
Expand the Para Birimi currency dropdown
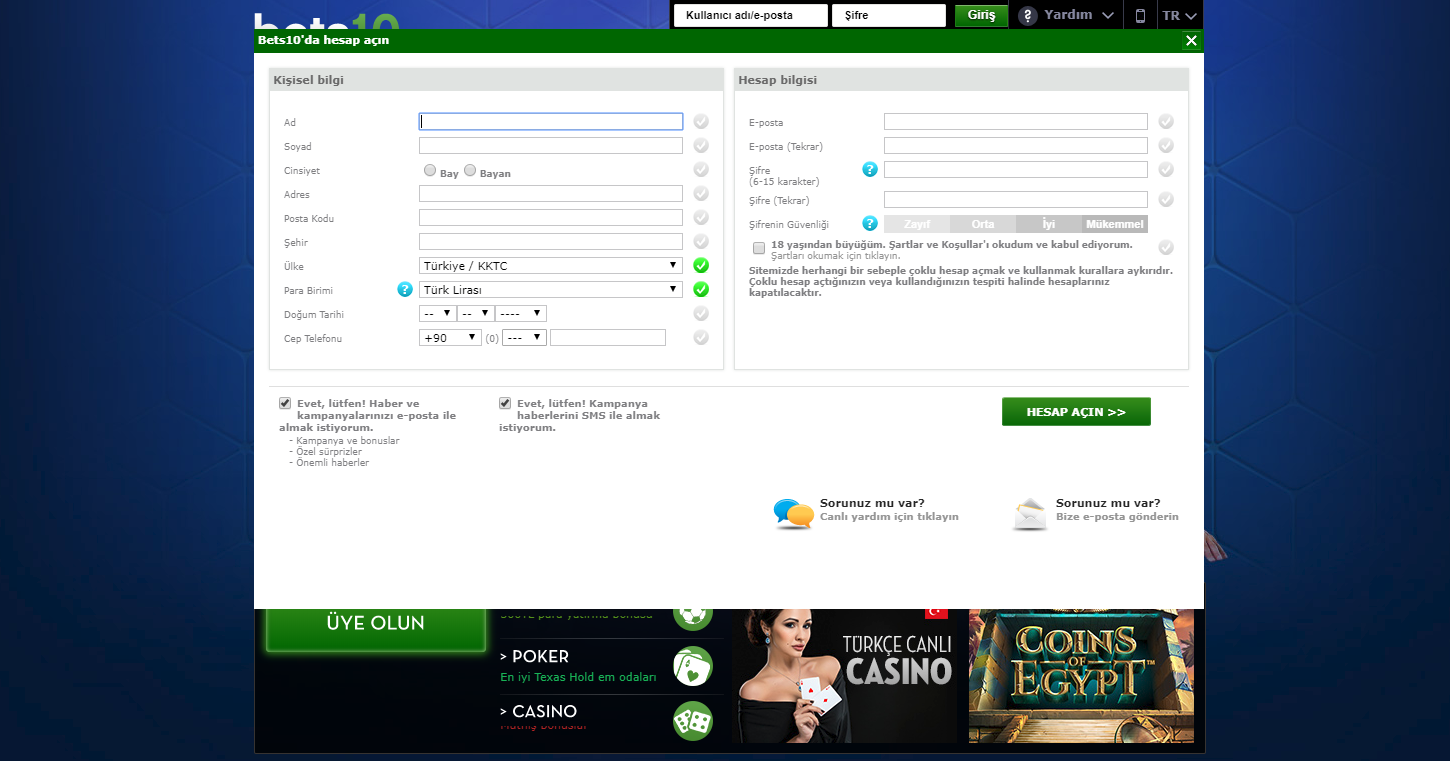(550, 290)
